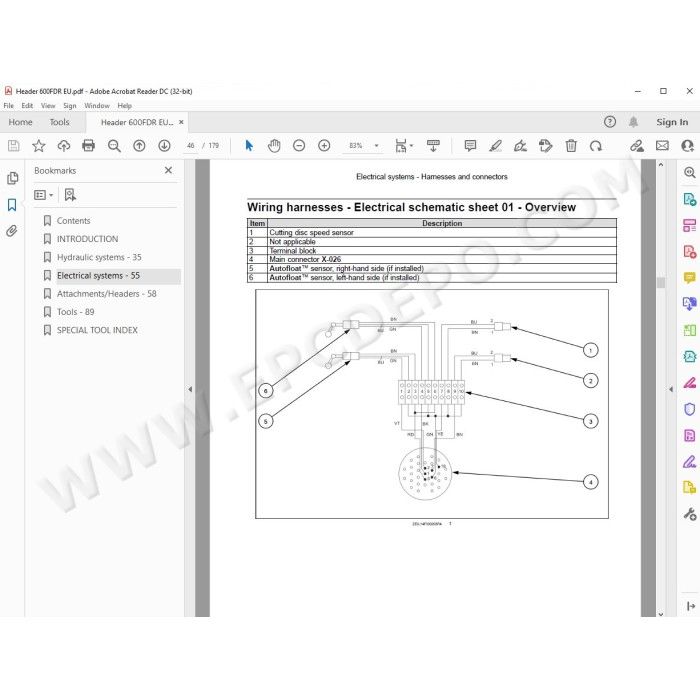700x700 pixels.
Task: Open the Sign menu
Action: [70, 106]
